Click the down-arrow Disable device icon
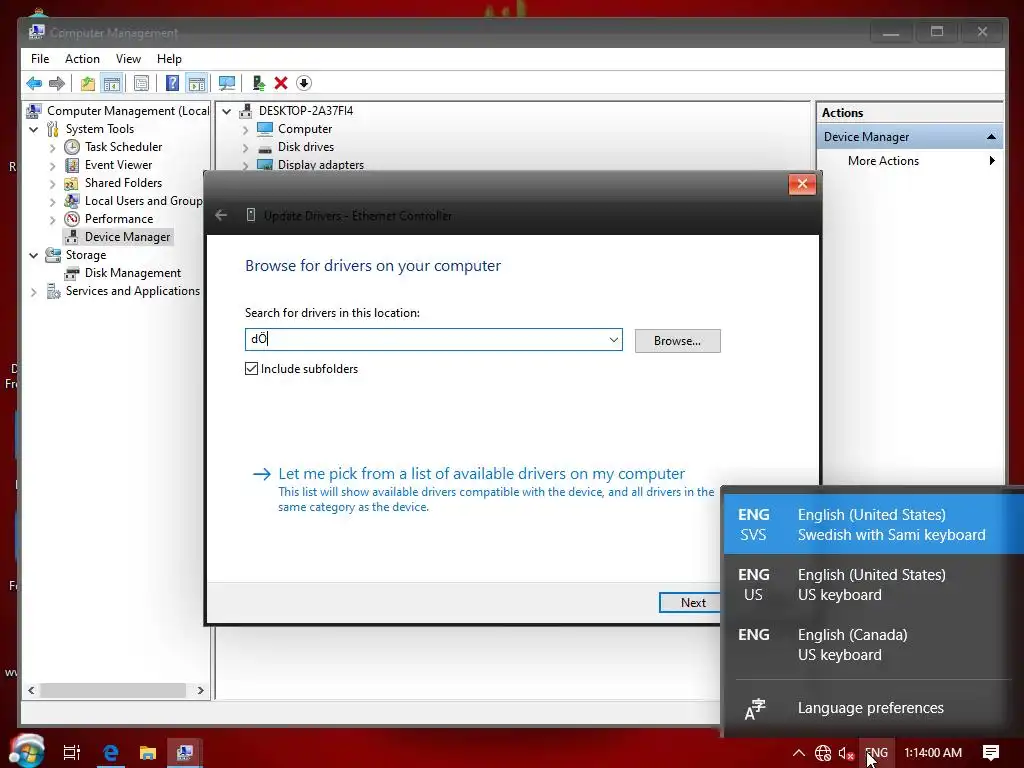The height and width of the screenshot is (768, 1024). [x=304, y=83]
